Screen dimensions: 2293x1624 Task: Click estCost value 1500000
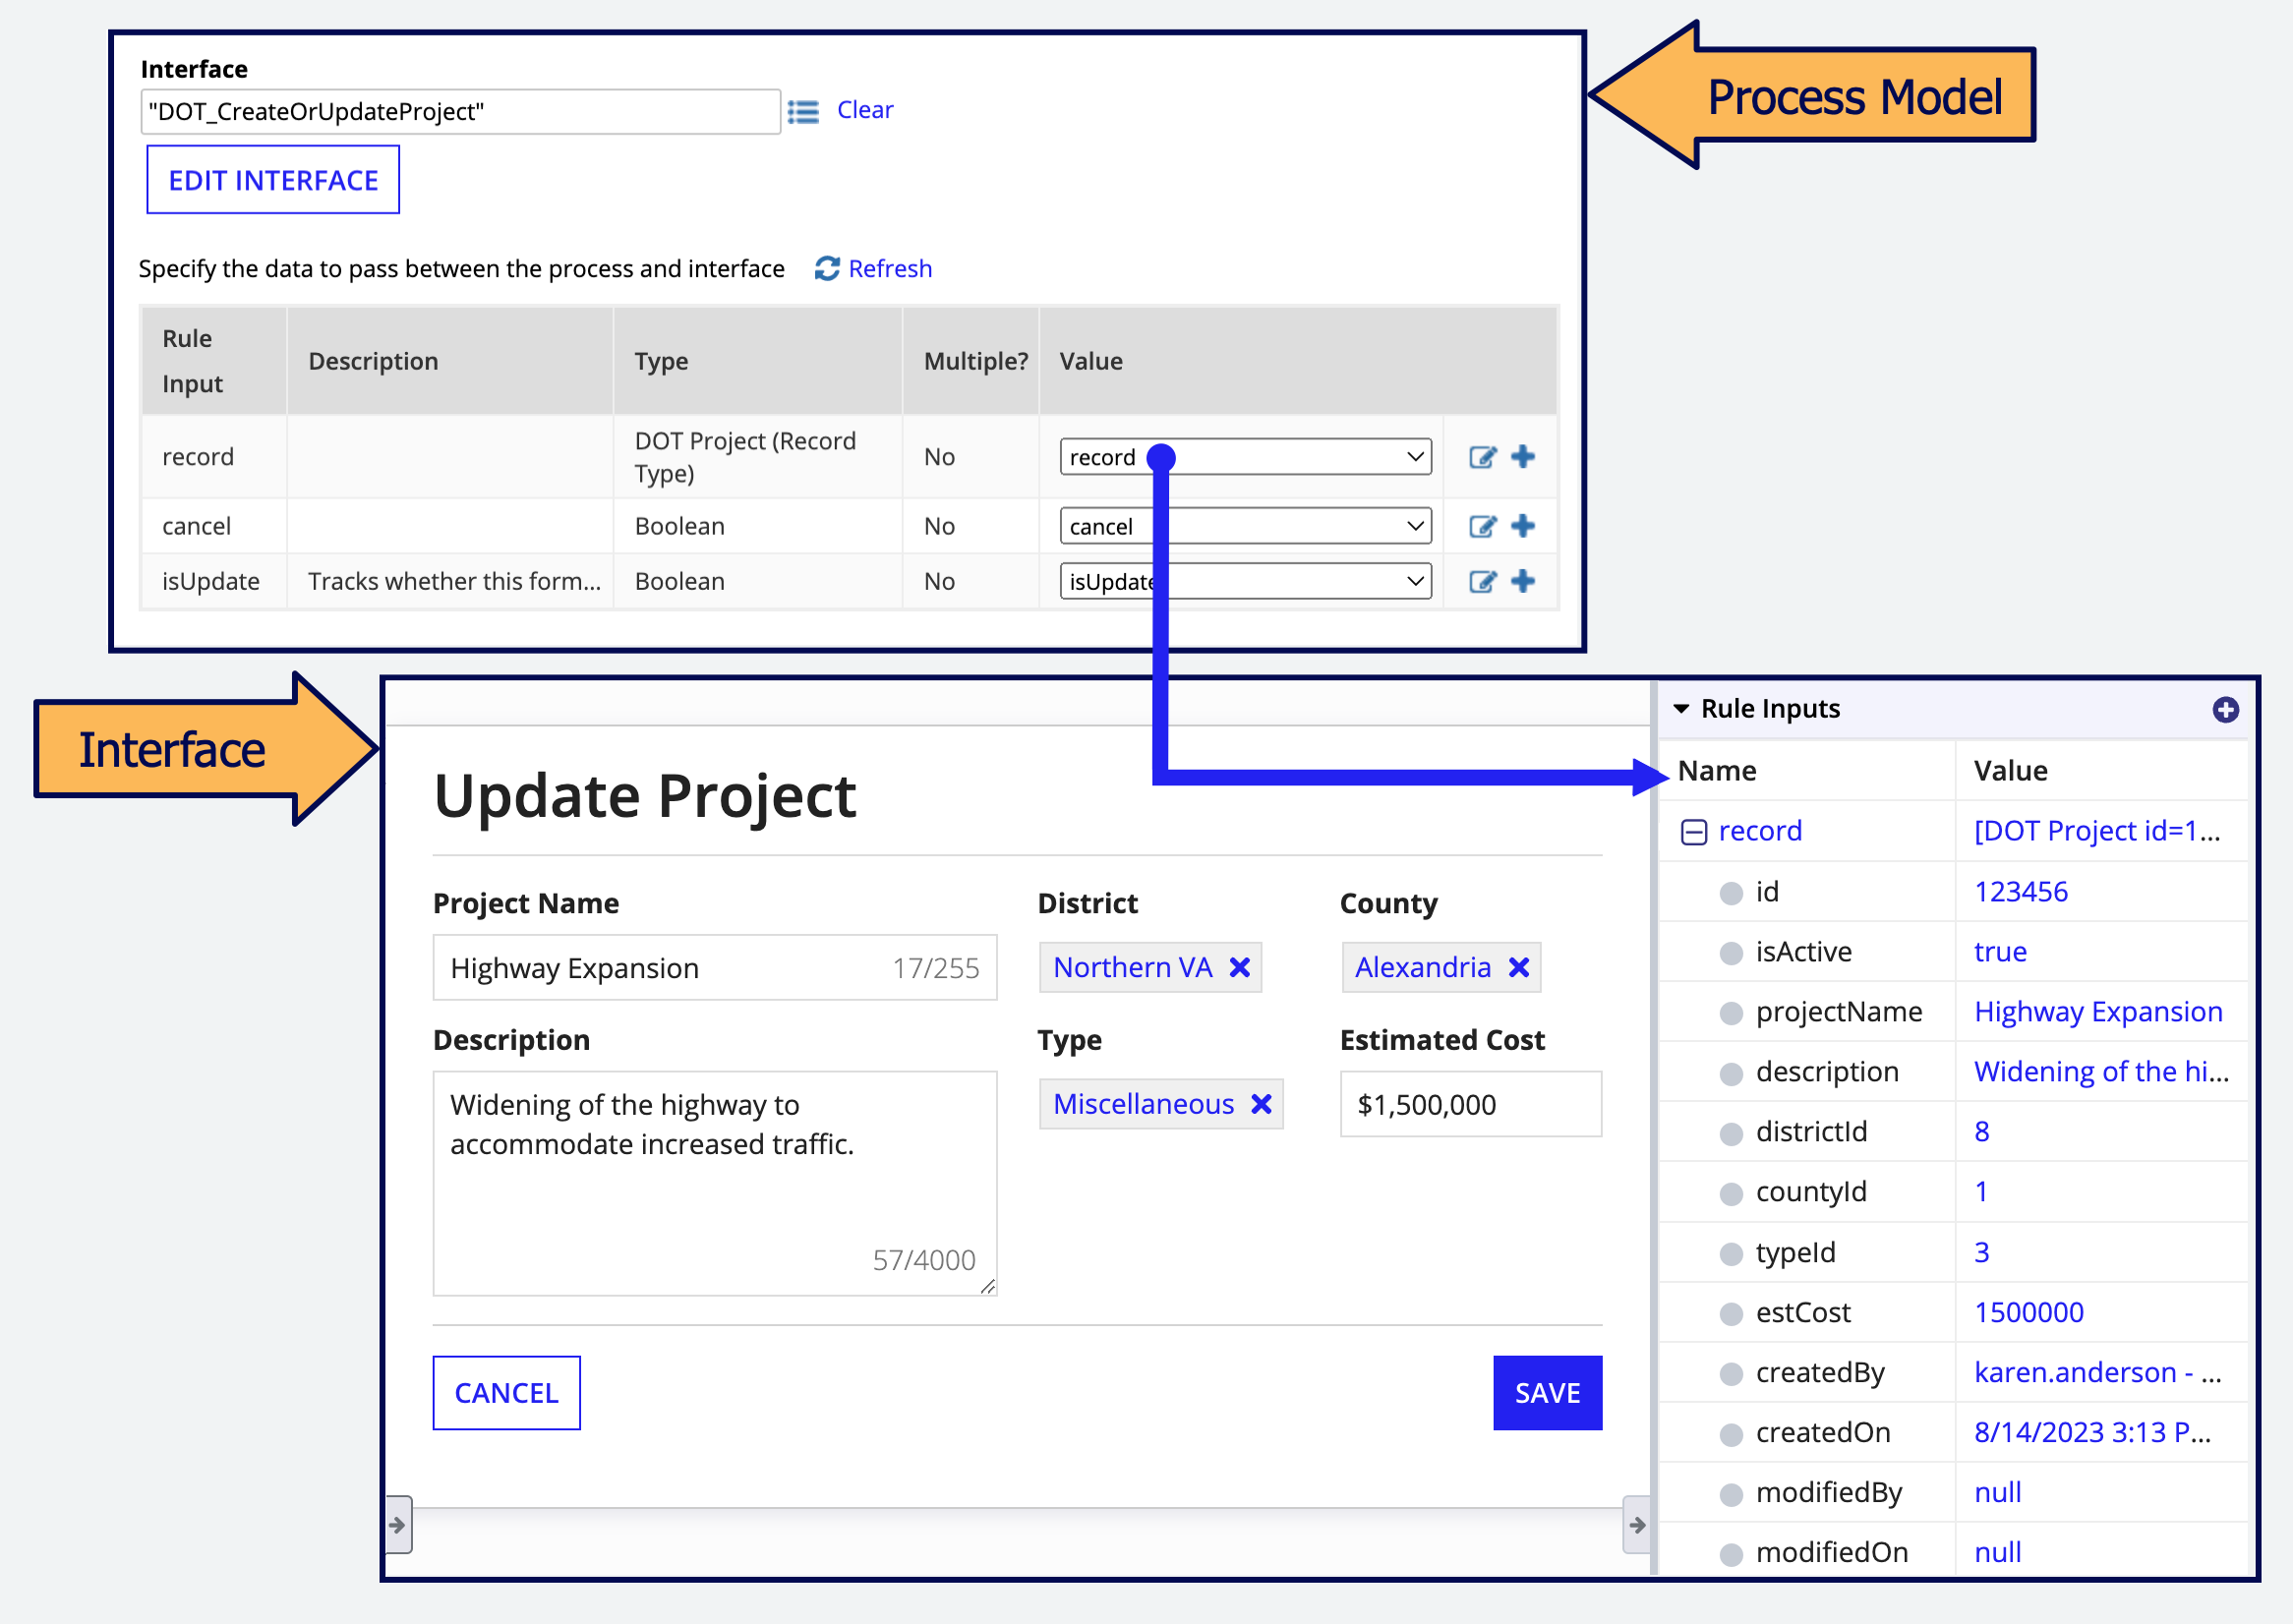pyautogui.click(x=2028, y=1312)
